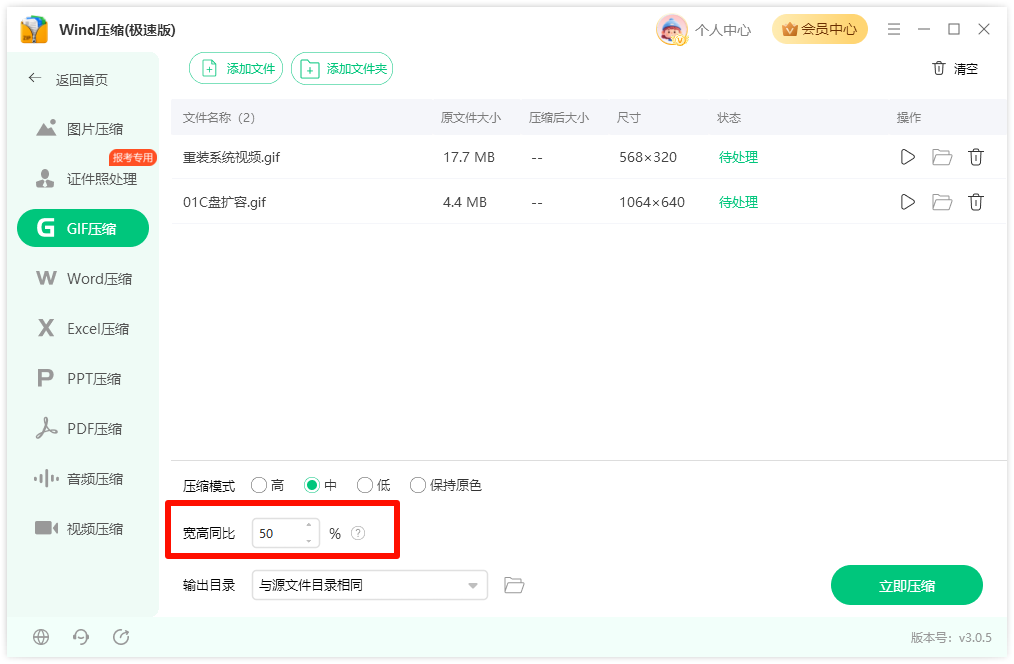The width and height of the screenshot is (1014, 664).
Task: Increase 宽高同比 value with up arrow
Action: pyautogui.click(x=309, y=526)
